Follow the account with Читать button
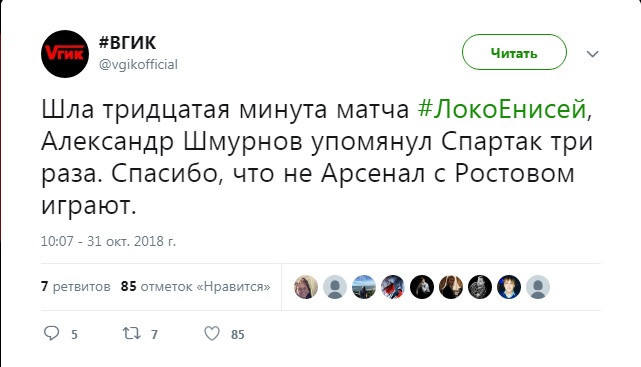The width and height of the screenshot is (641, 367). pos(514,52)
